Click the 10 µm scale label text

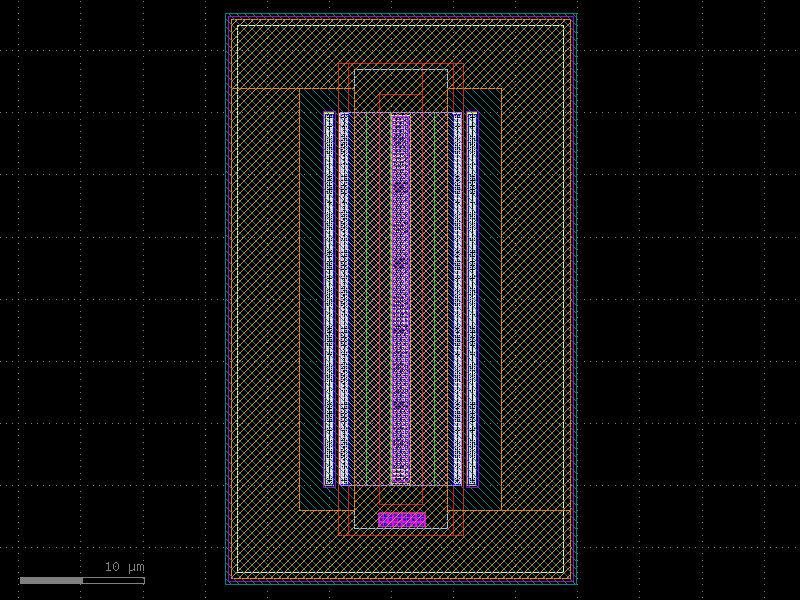tap(123, 568)
